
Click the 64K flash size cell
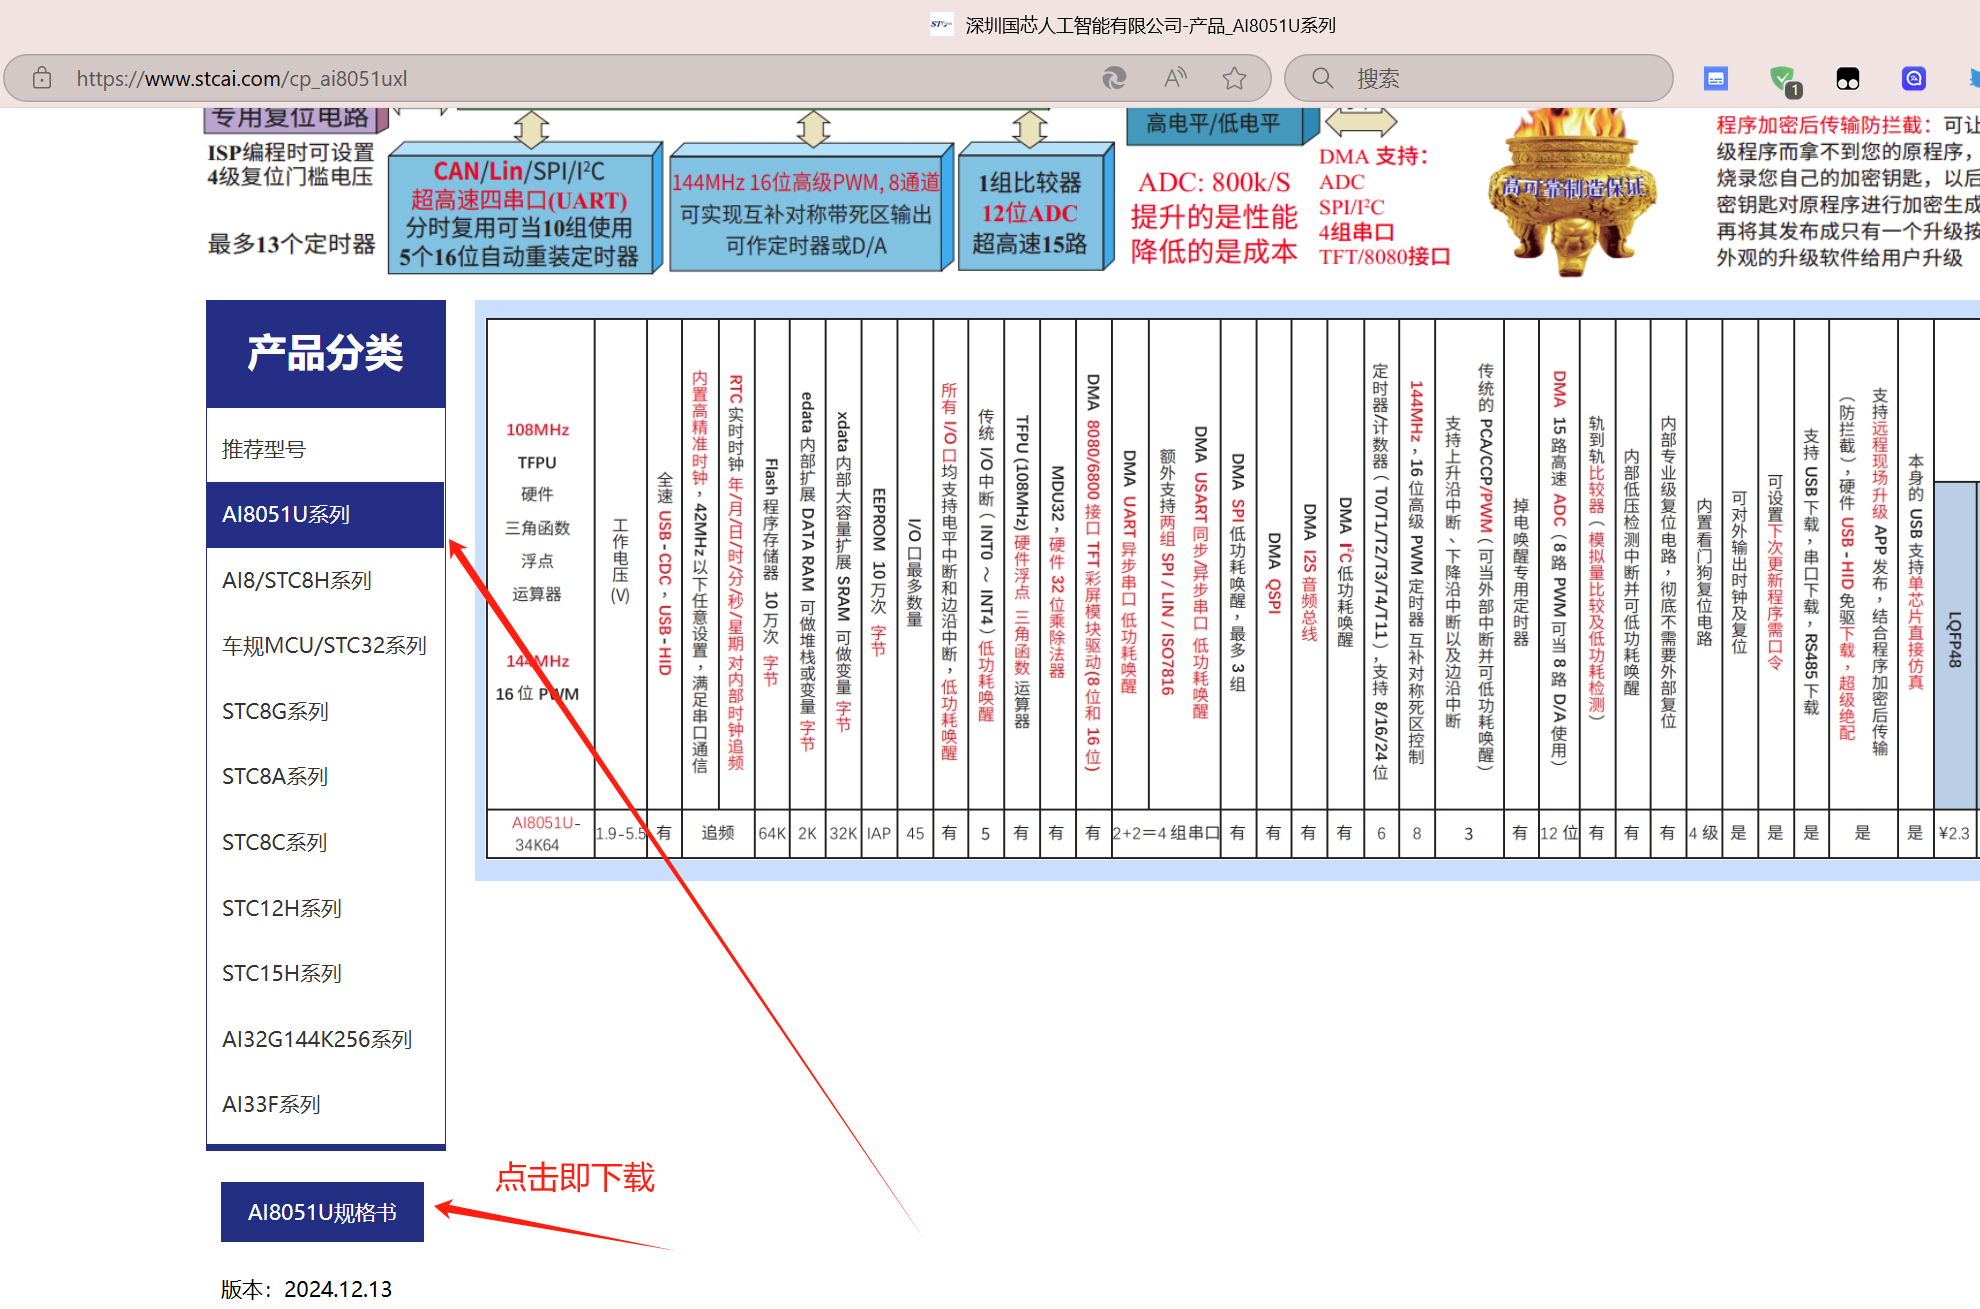[772, 833]
